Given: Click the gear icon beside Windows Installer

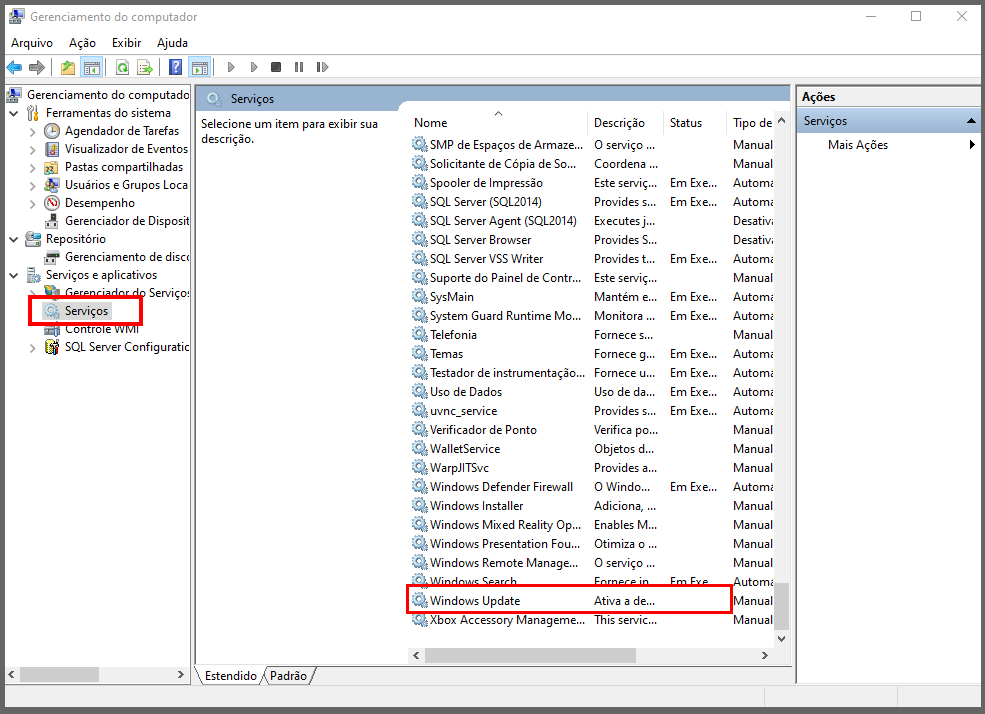Looking at the screenshot, I should (420, 506).
